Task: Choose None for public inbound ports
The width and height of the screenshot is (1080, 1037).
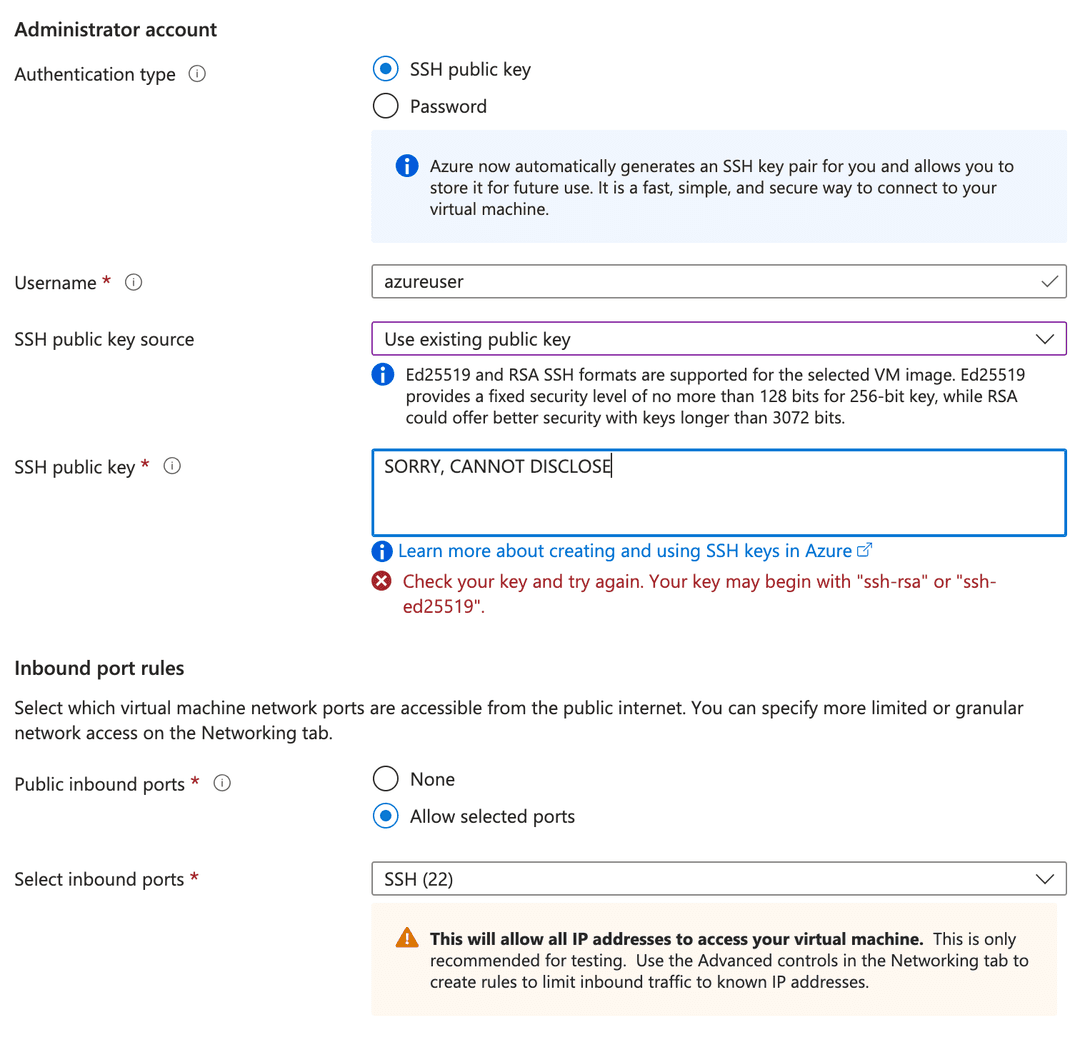Action: [385, 779]
